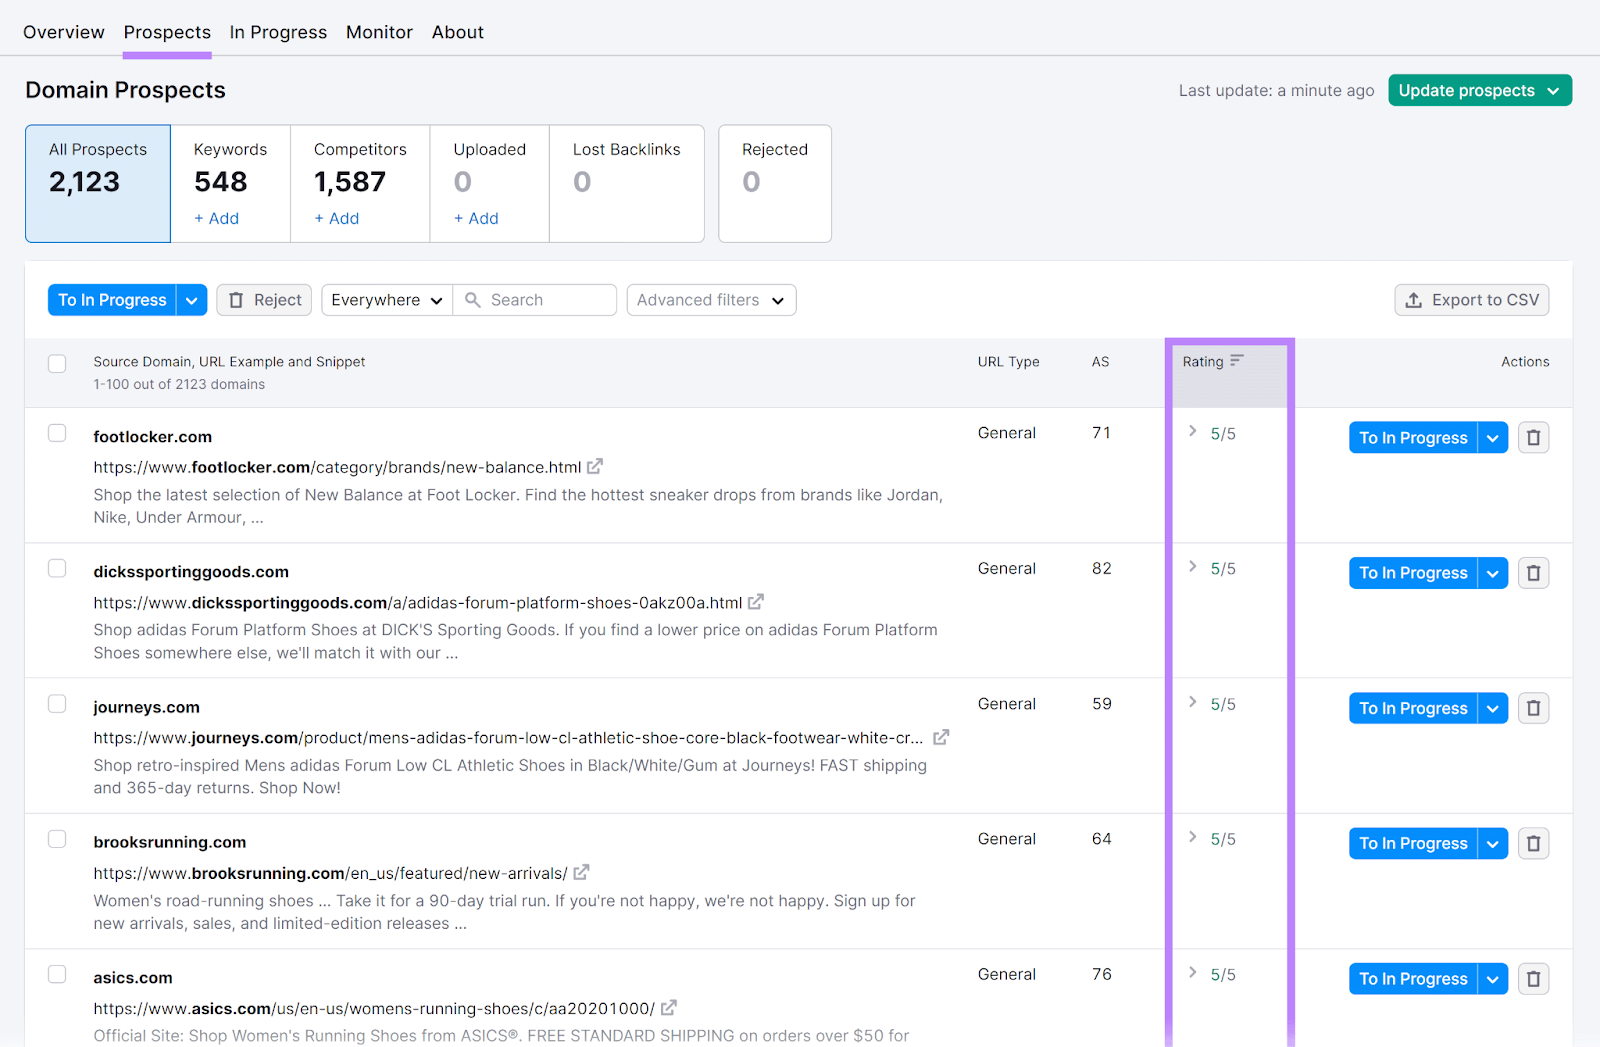Switch to the In Progress tab

click(278, 32)
